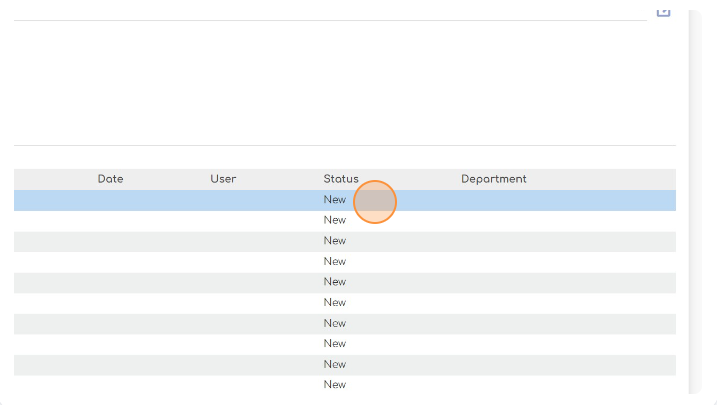This screenshot has height=405, width=717.
Task: Click the Department cell of the highlighted row
Action: [493, 200]
